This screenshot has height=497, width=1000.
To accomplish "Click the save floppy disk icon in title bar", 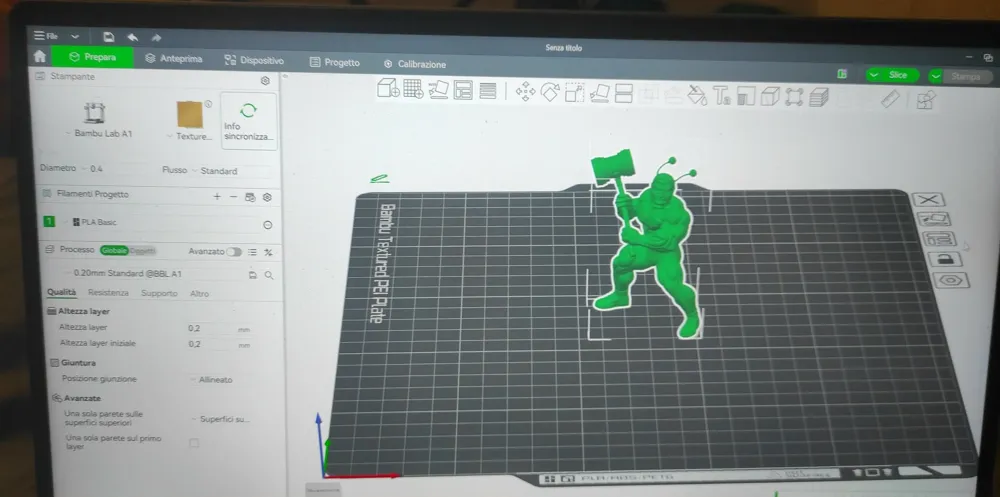I will pos(108,36).
